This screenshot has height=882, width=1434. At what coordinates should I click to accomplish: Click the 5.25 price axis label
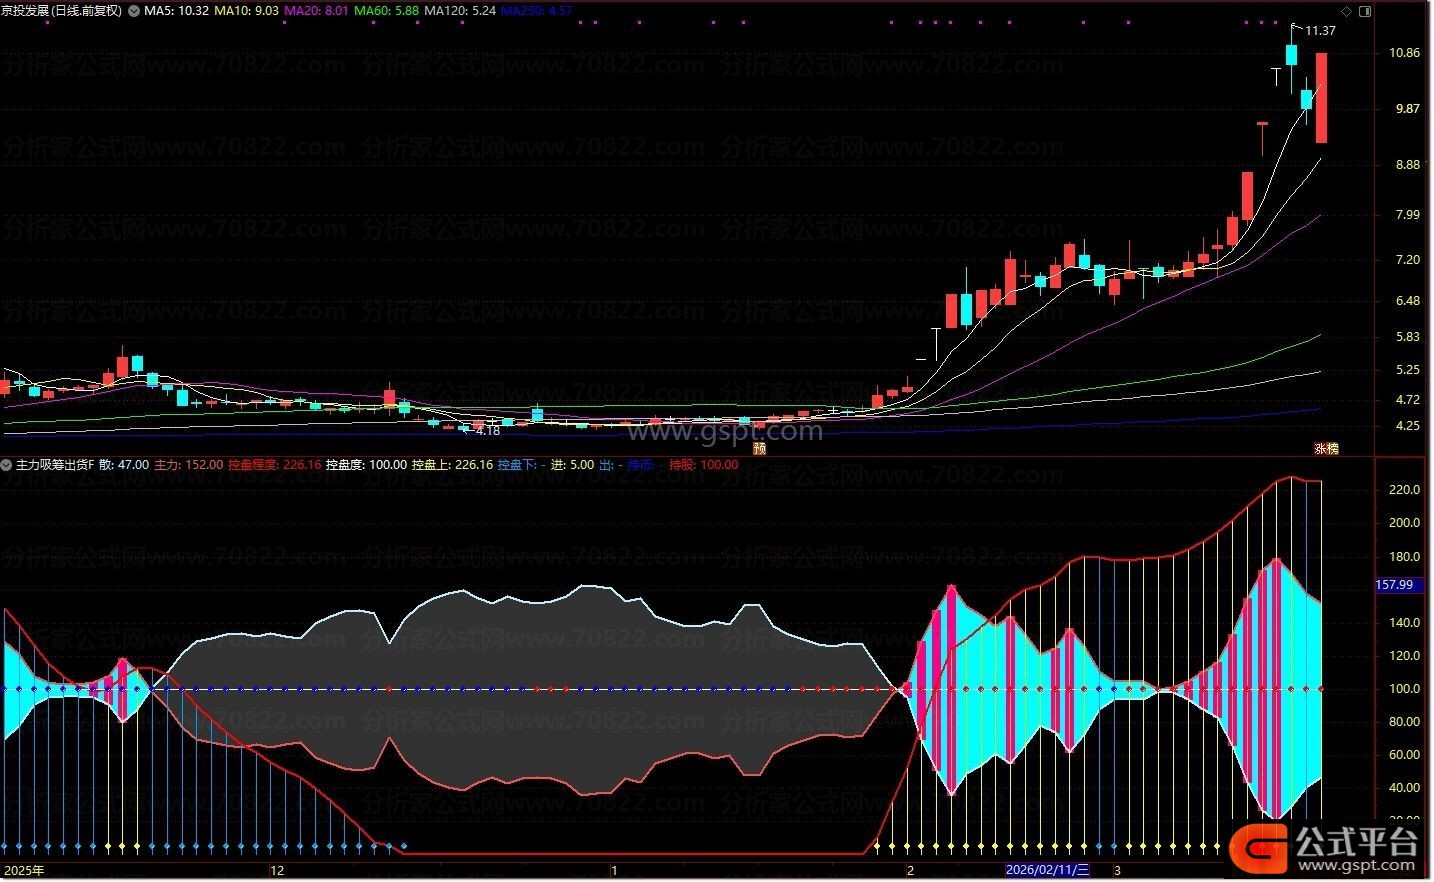[x=1408, y=370]
